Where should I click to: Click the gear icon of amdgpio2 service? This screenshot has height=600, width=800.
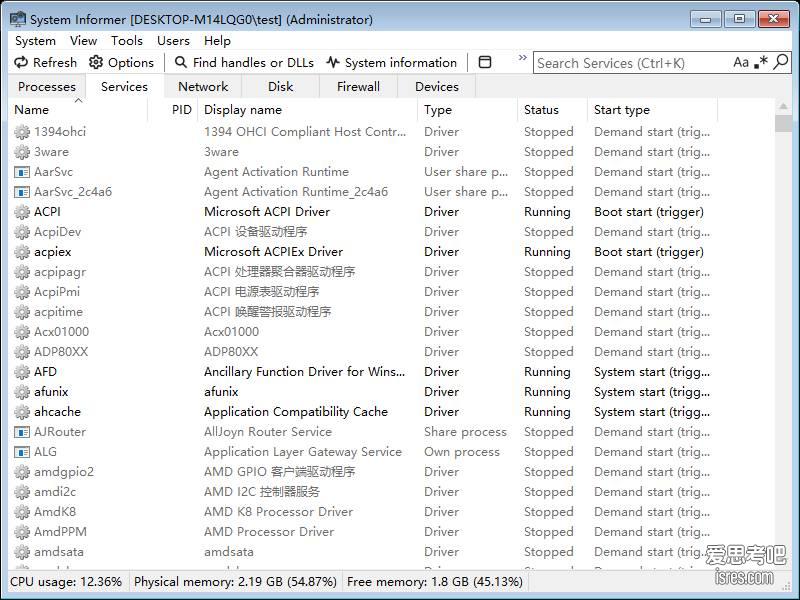(x=21, y=472)
